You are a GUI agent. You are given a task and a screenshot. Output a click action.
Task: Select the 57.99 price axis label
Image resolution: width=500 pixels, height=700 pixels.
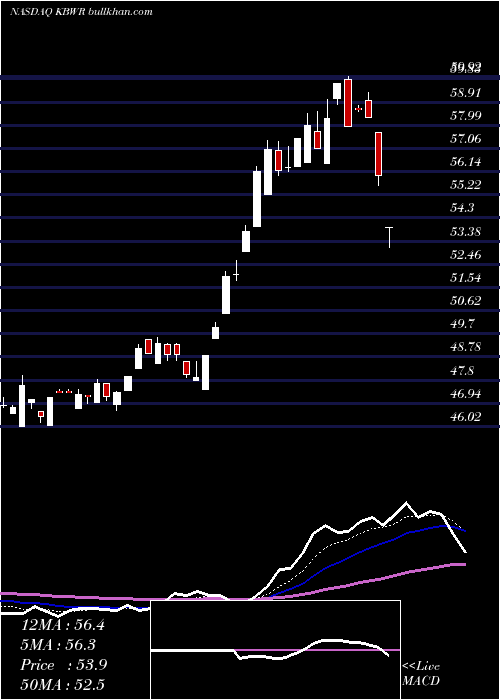(x=466, y=116)
